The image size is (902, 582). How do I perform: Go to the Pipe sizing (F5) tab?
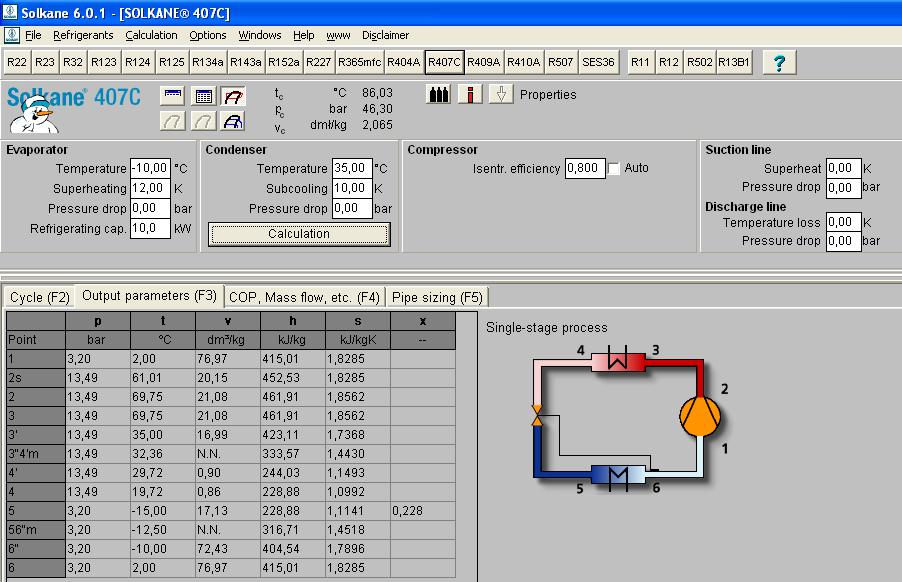tap(437, 297)
